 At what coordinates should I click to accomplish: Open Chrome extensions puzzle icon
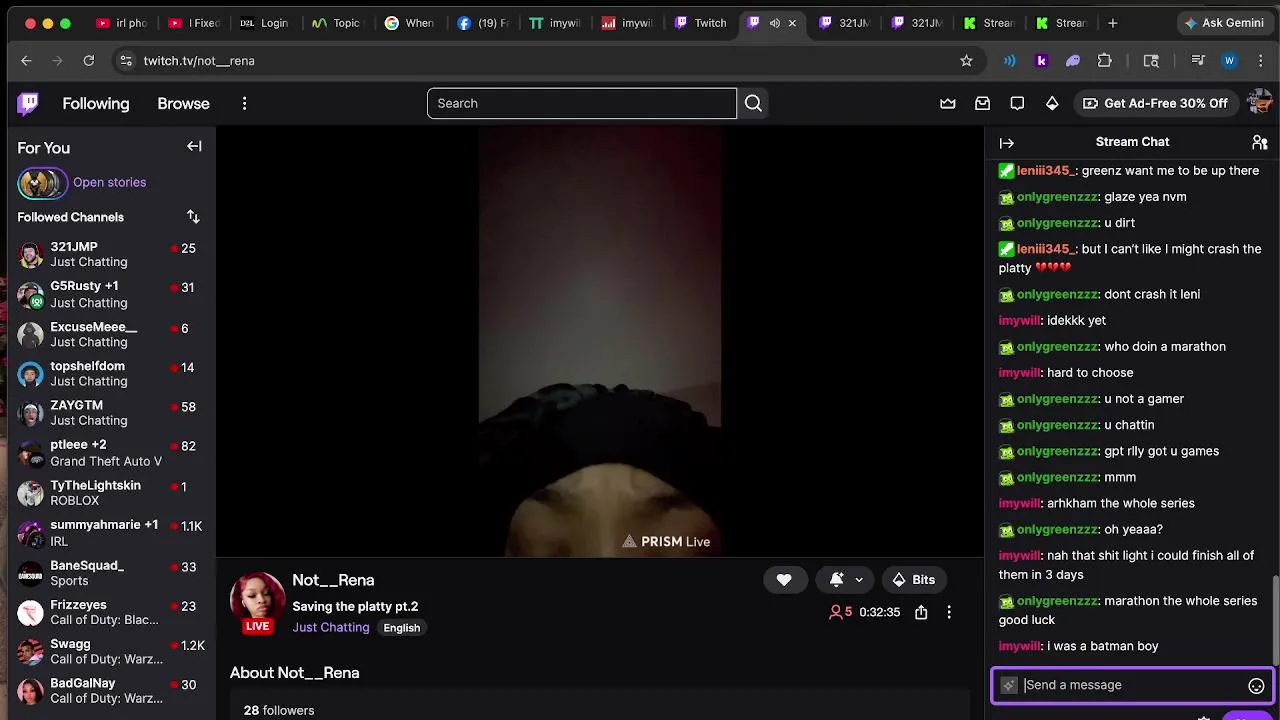pyautogui.click(x=1105, y=61)
